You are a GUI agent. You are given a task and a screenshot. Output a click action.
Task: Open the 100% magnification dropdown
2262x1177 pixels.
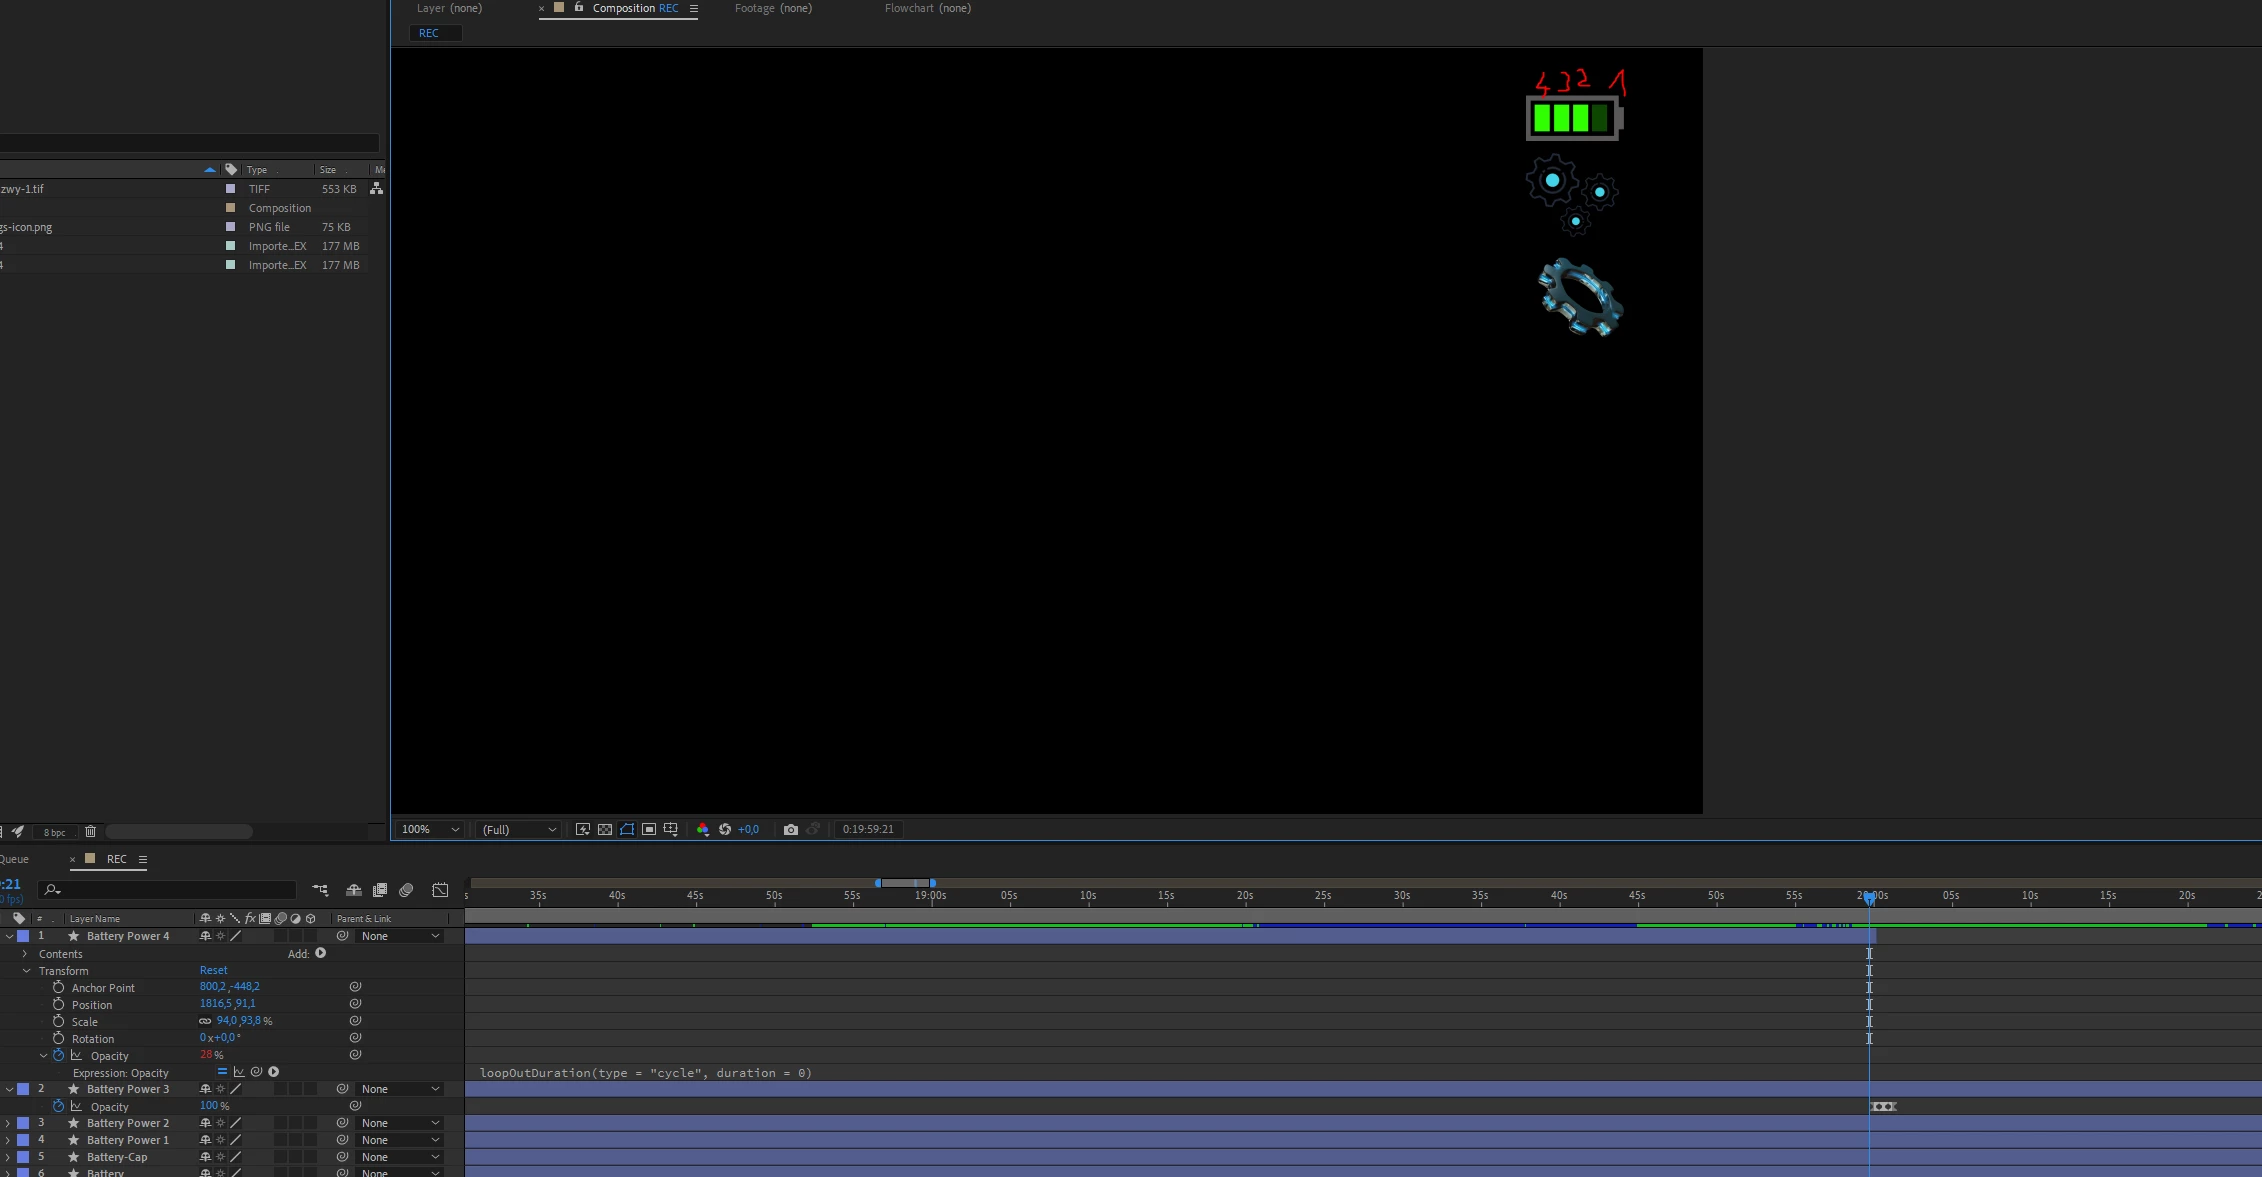point(430,830)
